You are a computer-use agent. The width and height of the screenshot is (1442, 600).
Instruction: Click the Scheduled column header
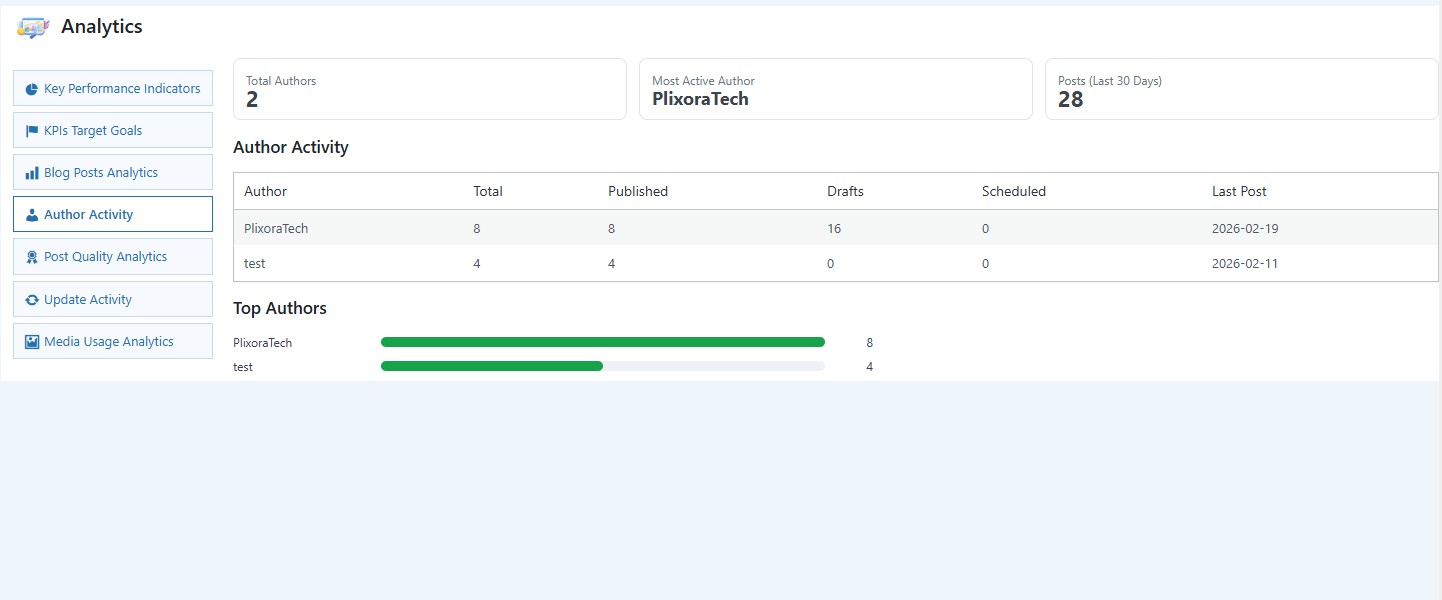click(x=1013, y=191)
